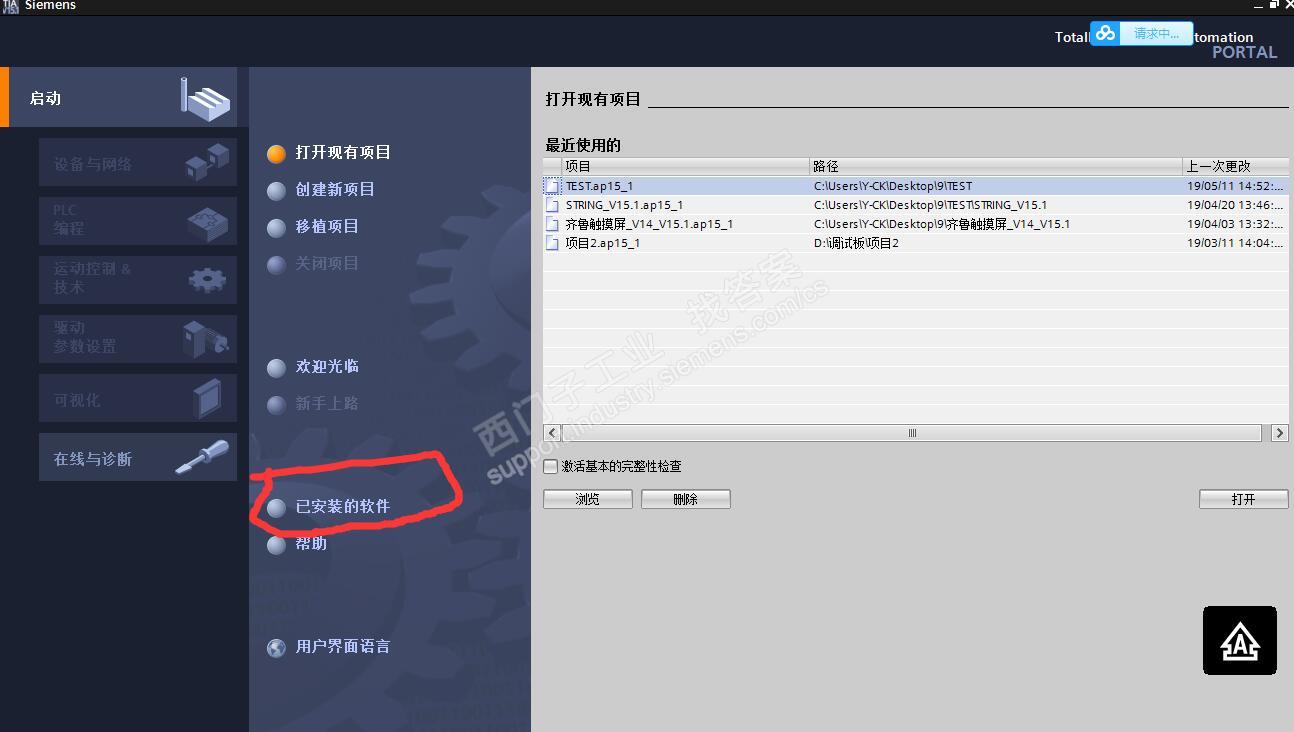Open the 设备与网络 portal
Image resolution: width=1294 pixels, height=732 pixels.
click(x=138, y=162)
